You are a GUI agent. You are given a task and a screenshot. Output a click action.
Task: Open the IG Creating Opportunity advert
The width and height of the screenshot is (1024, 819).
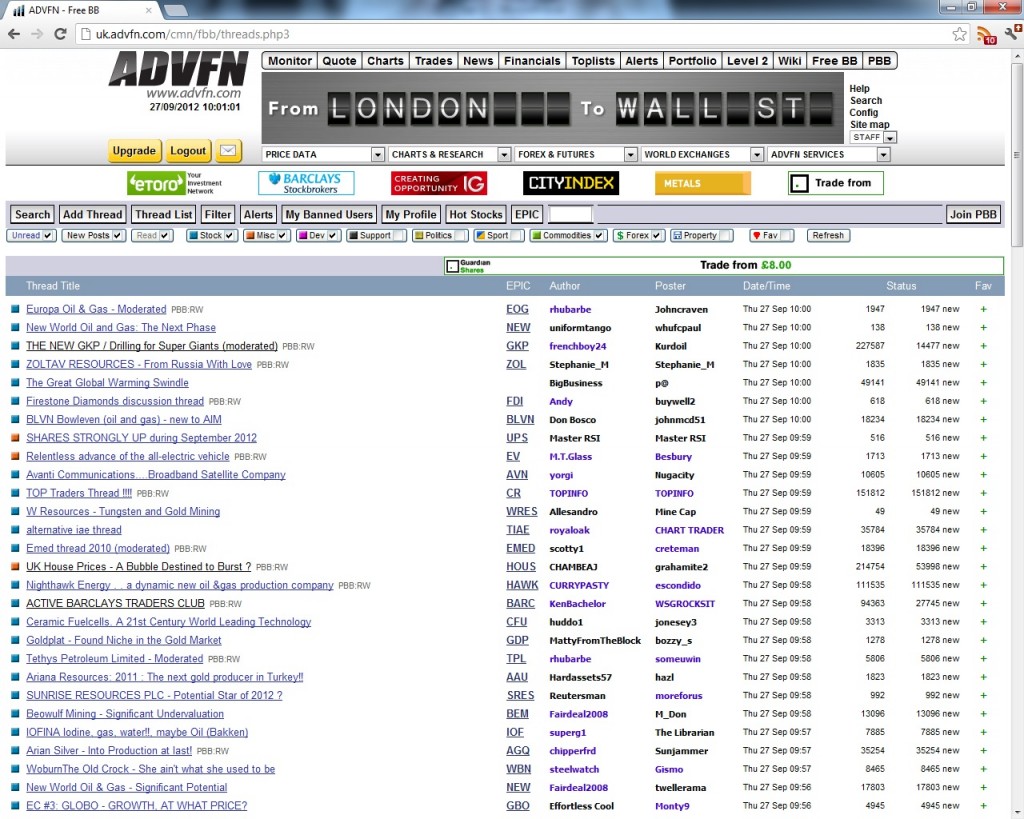click(440, 184)
